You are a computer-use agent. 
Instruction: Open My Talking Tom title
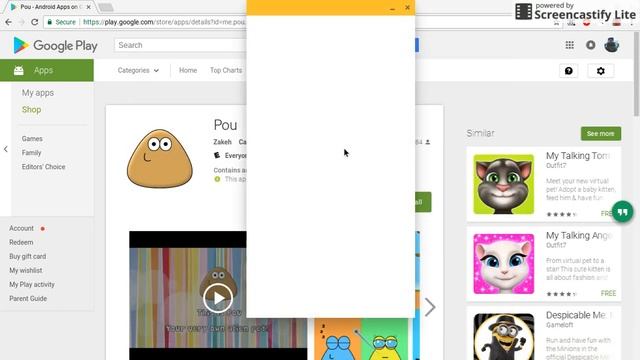click(578, 156)
